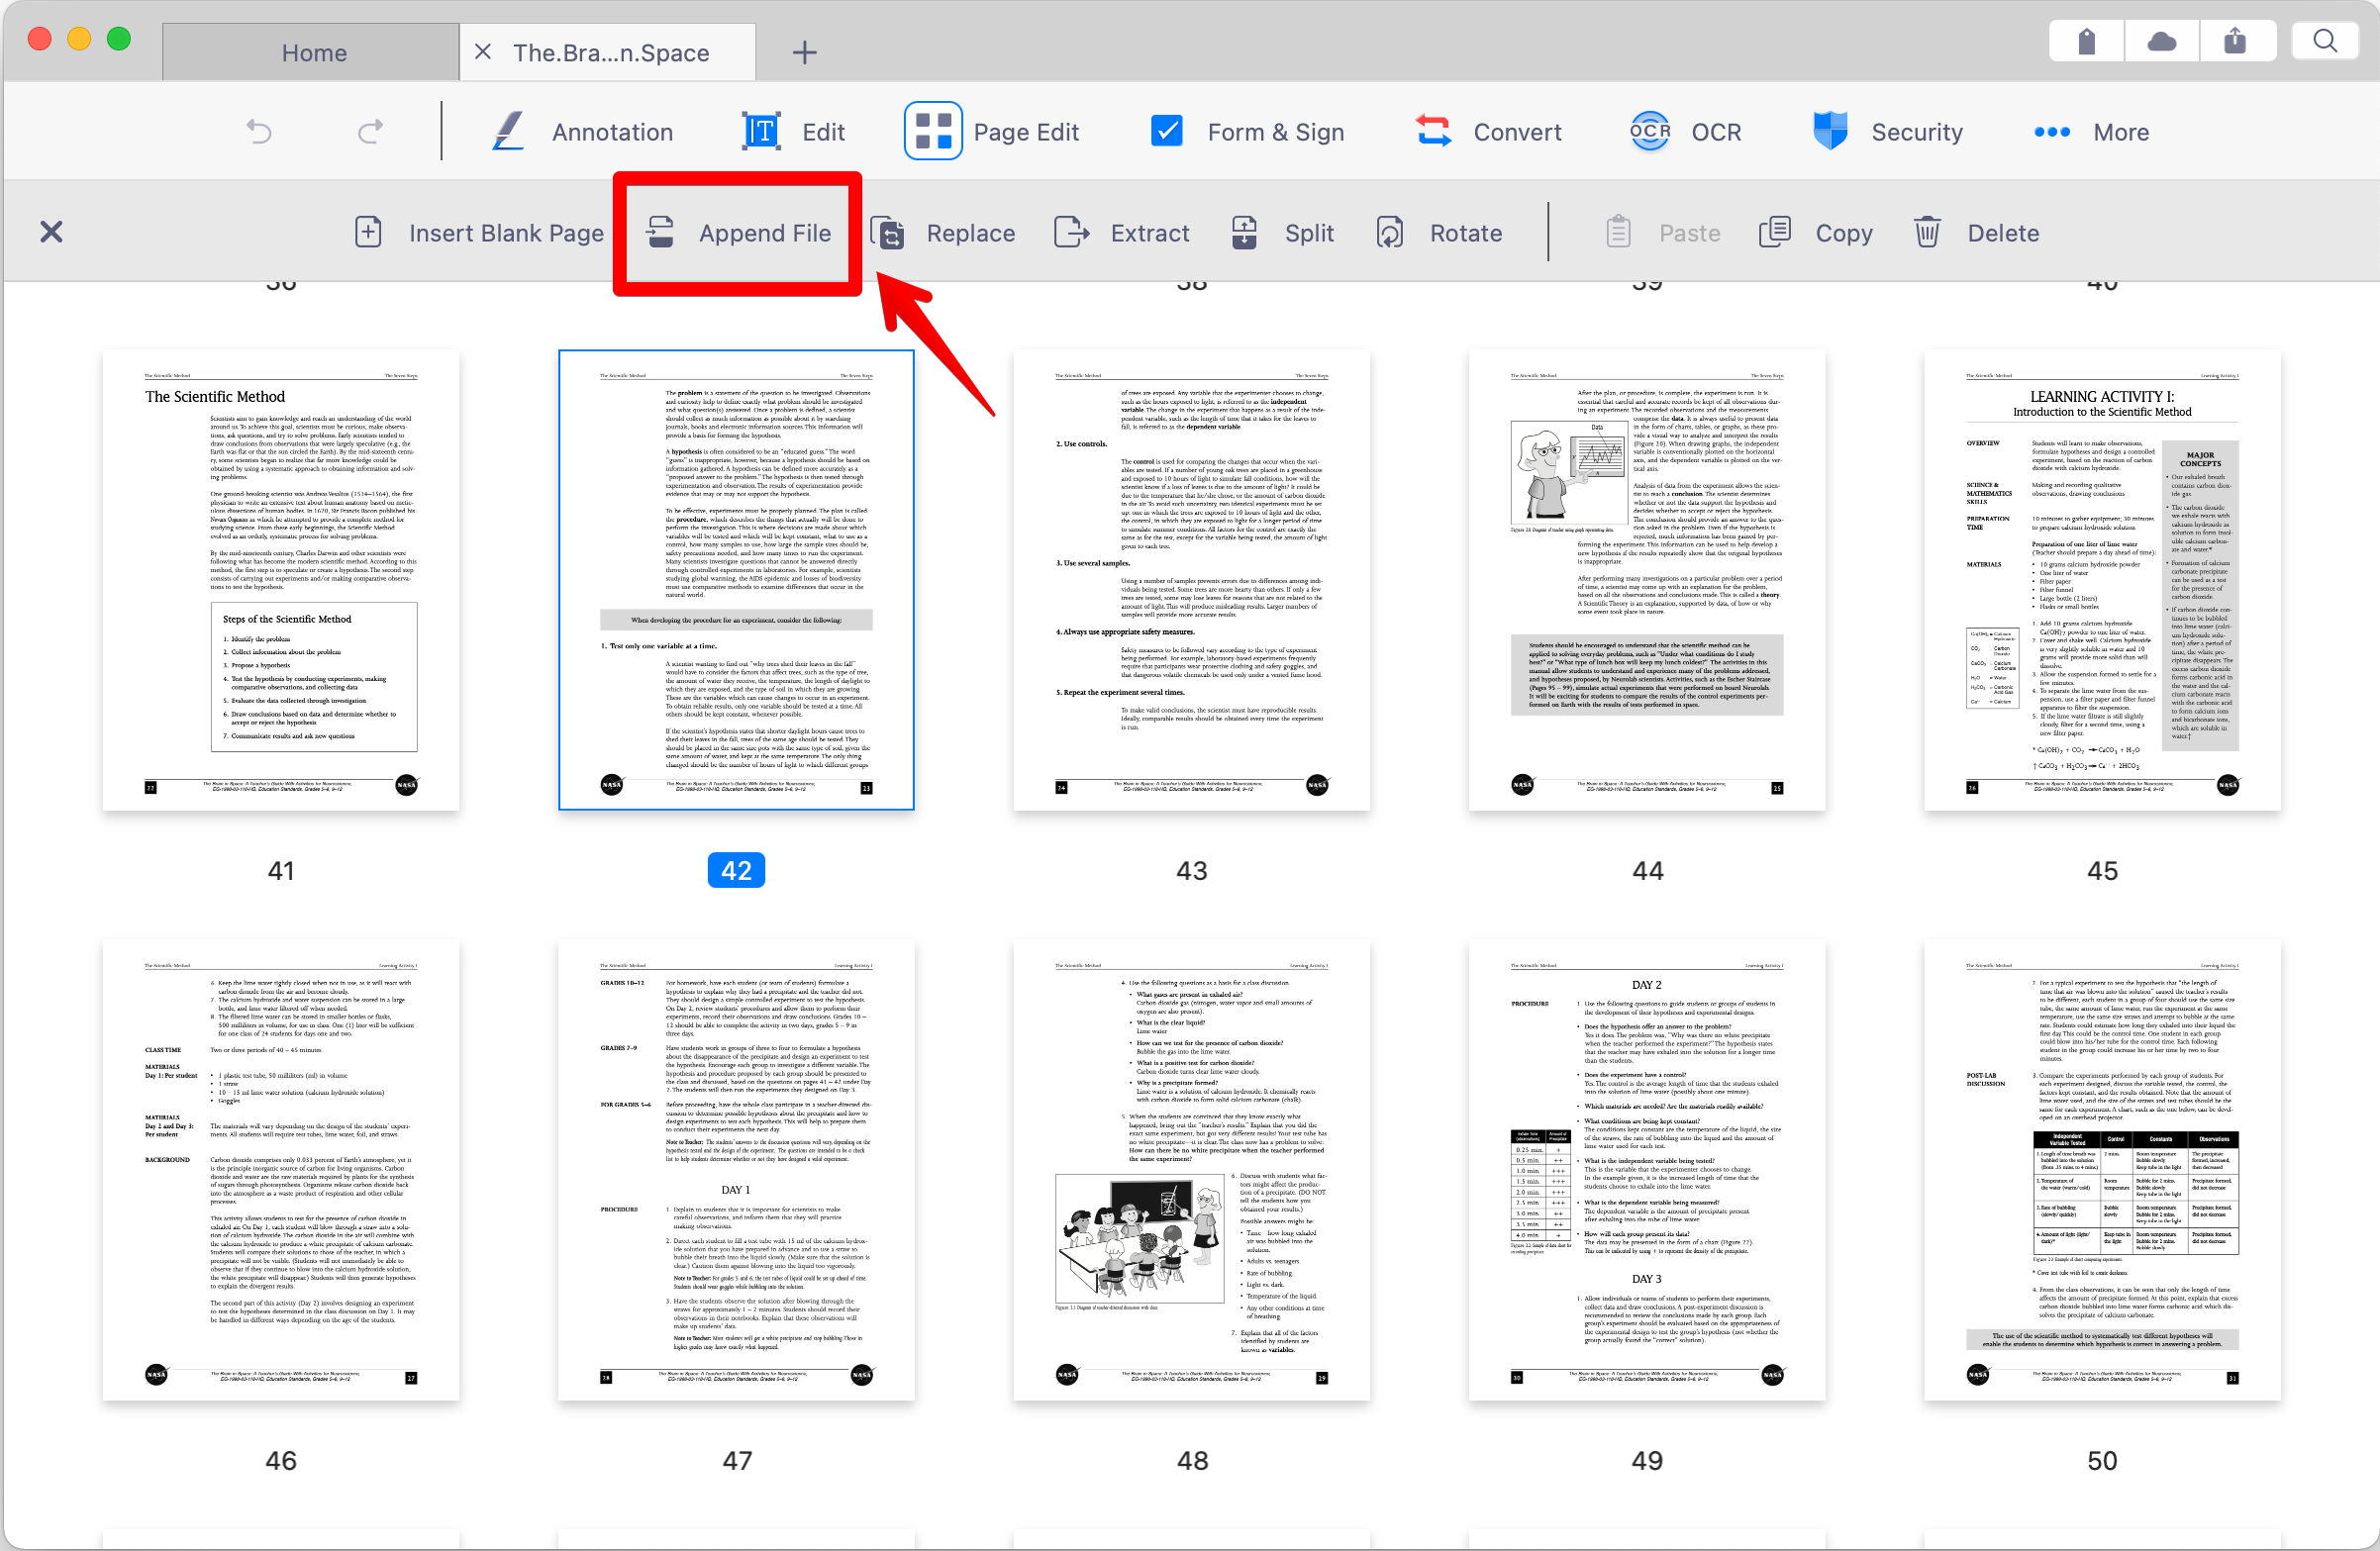Screen dimensions: 2380x1551
Task: Click the Append File icon
Action: click(660, 232)
